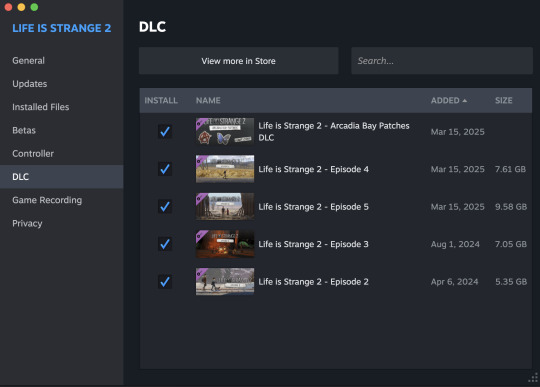Uncheck the Episode 2 install box
This screenshot has height=387, width=540.
(165, 282)
